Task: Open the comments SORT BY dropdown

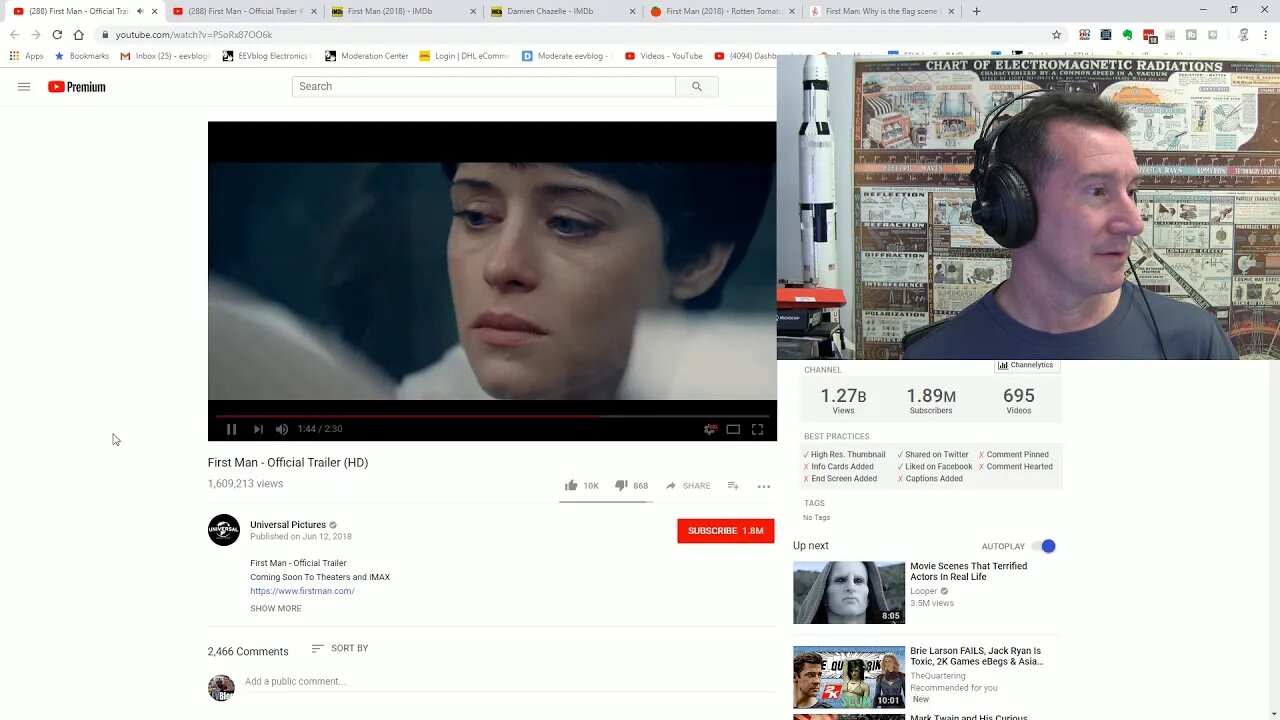Action: [x=340, y=648]
